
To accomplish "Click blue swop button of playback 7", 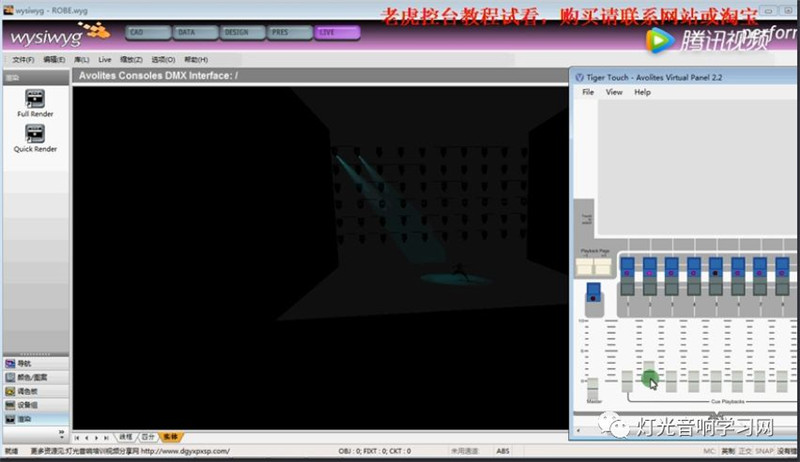I will 760,267.
